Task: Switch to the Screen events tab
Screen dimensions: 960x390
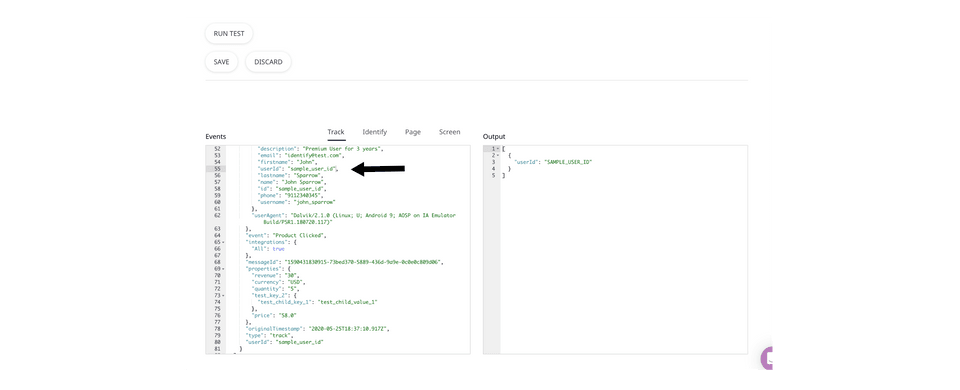Action: (449, 132)
